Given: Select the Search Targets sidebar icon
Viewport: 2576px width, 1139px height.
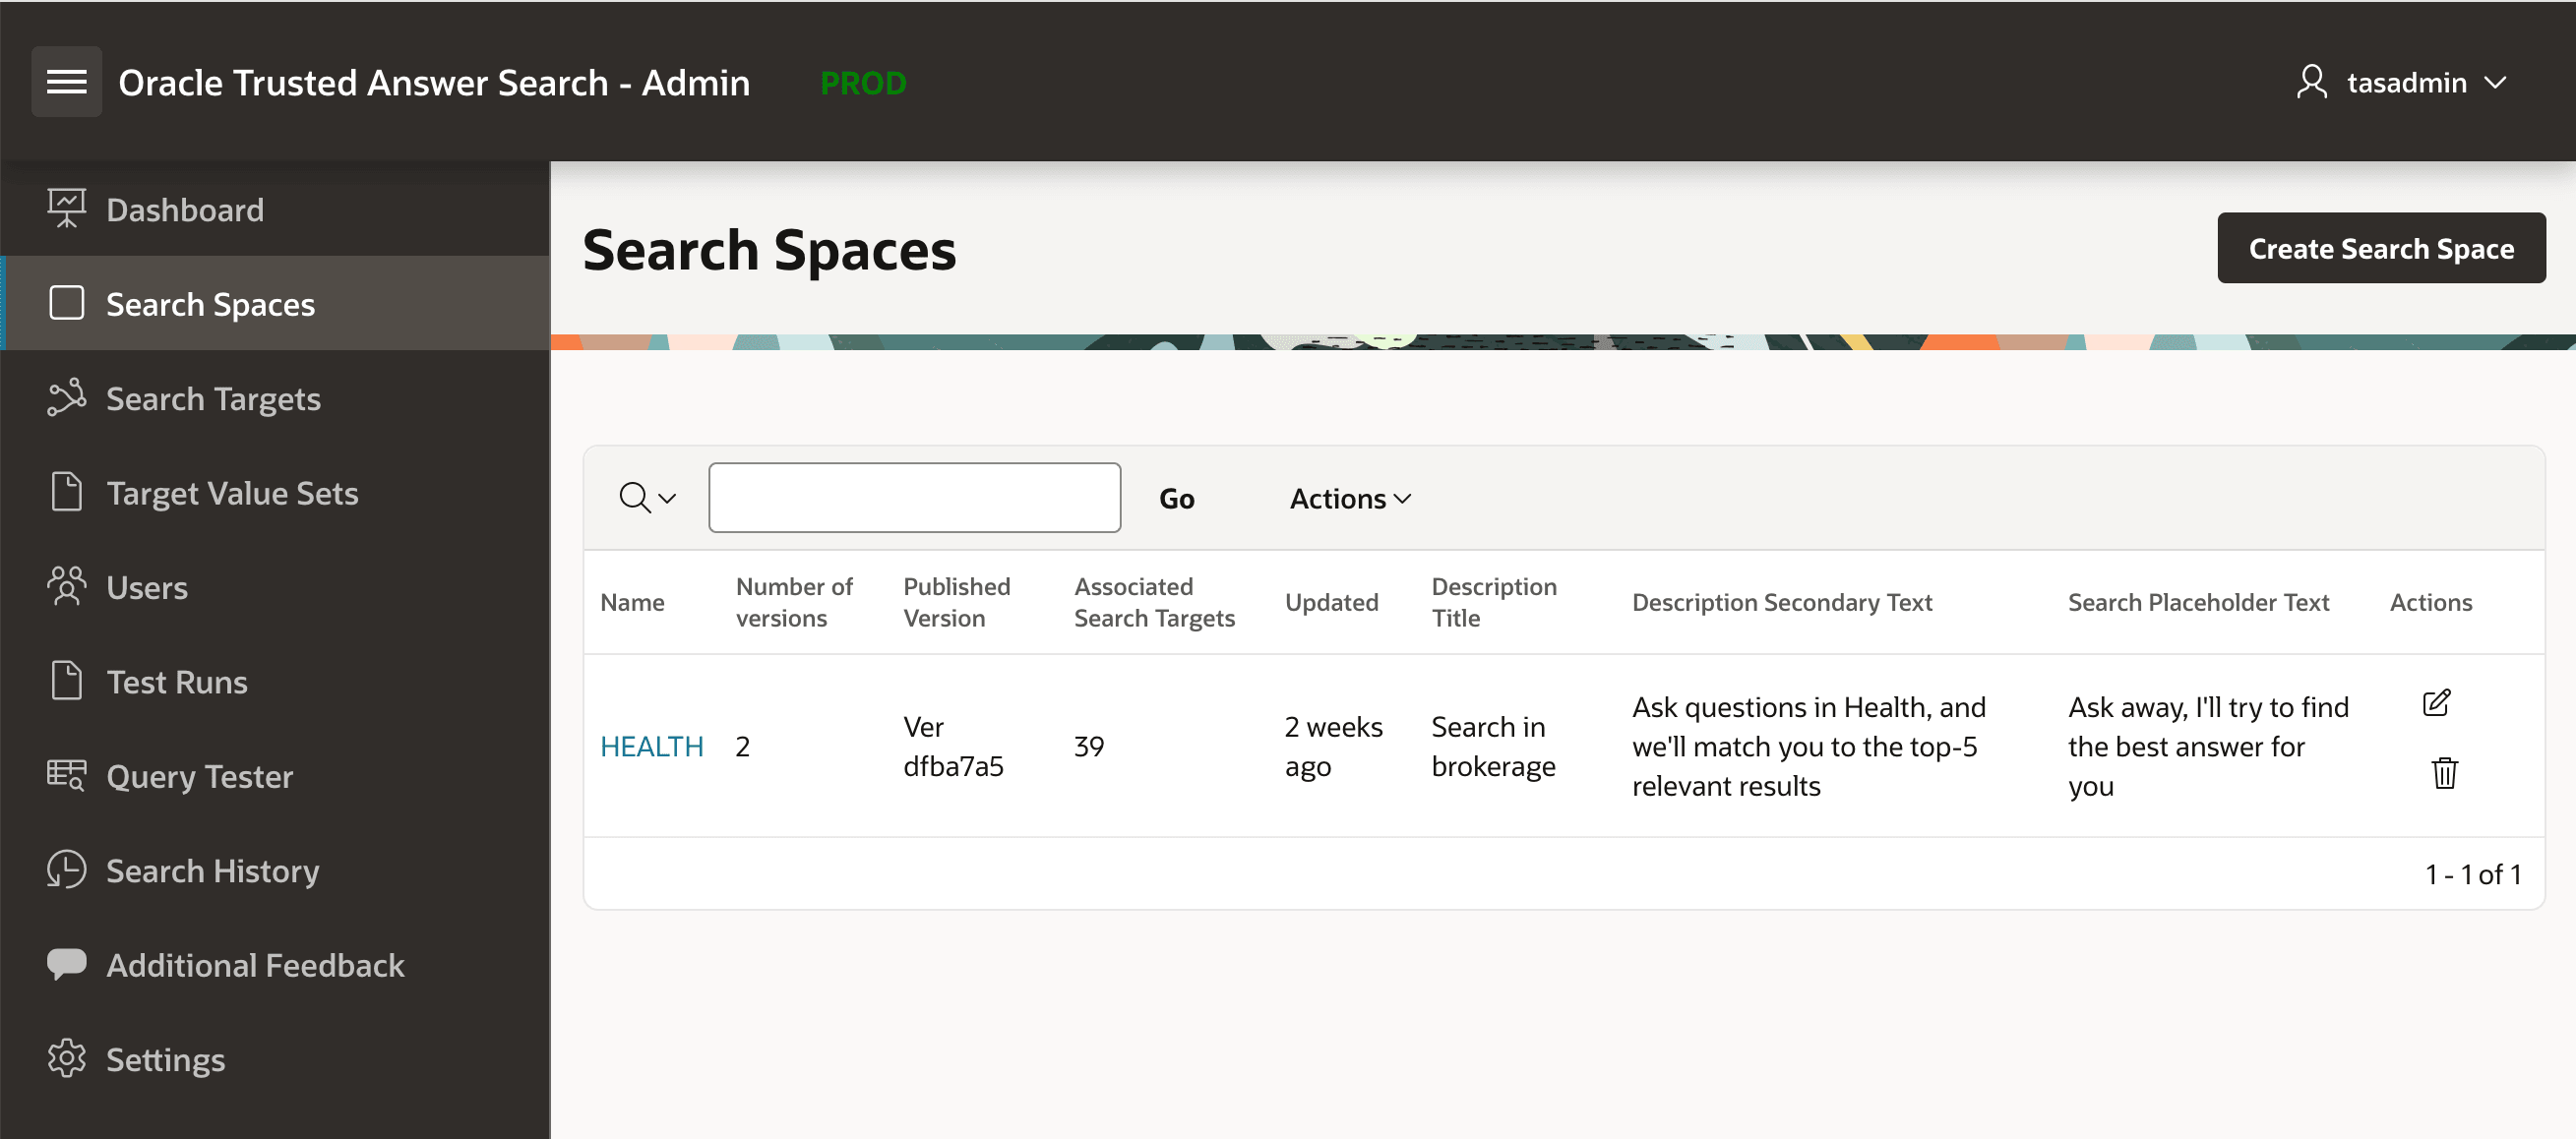Looking at the screenshot, I should click(x=66, y=397).
